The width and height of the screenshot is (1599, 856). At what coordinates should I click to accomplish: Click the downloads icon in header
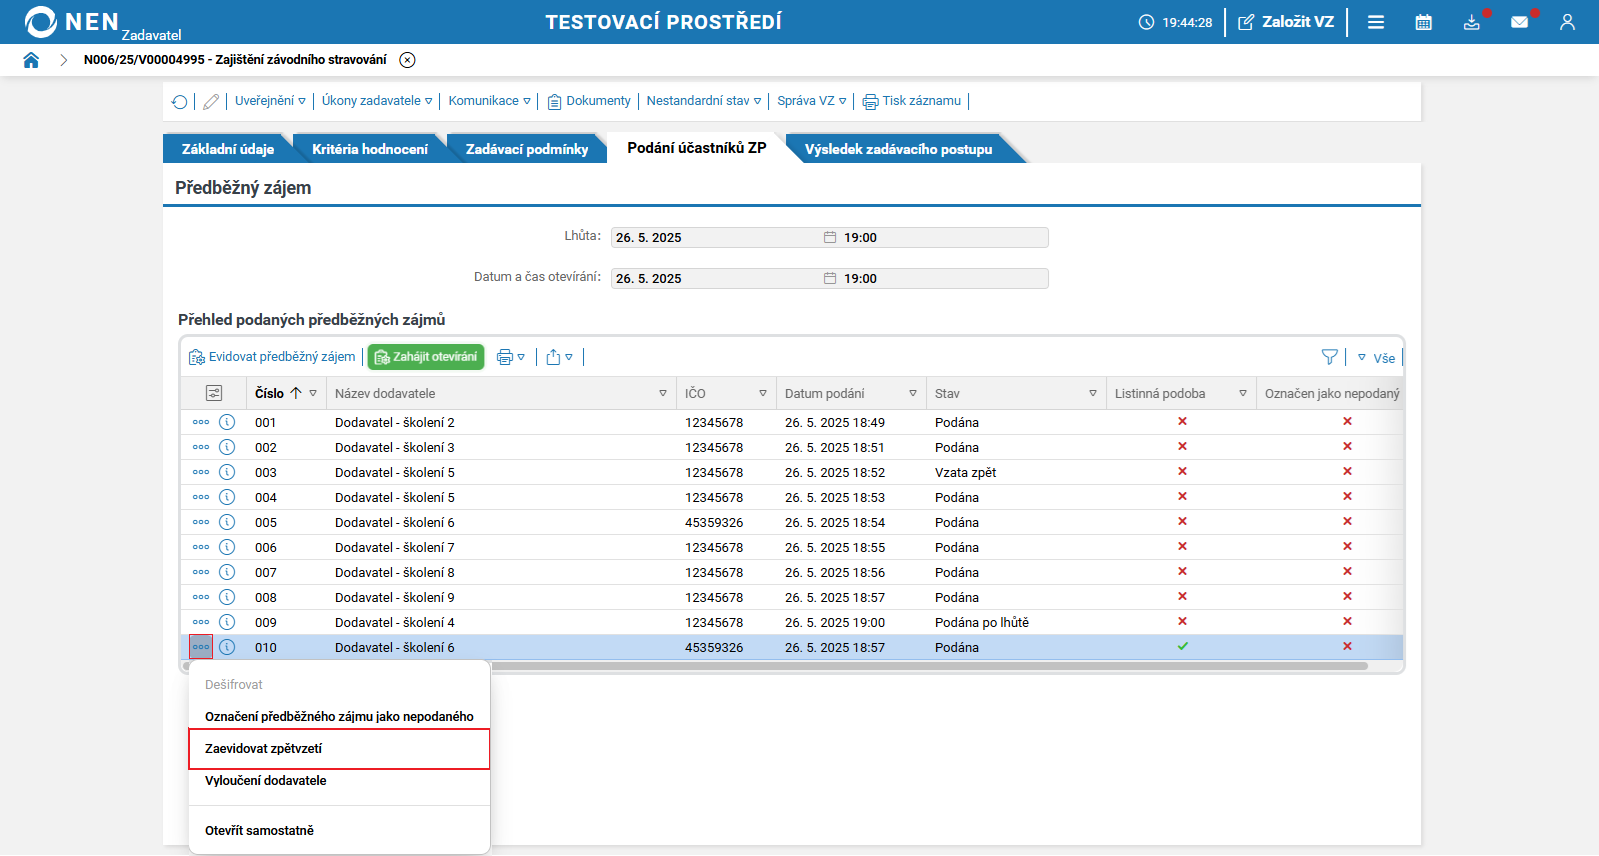[x=1471, y=22]
